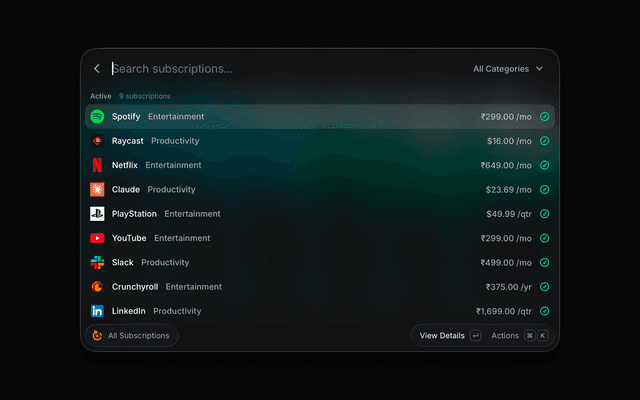Click View Details in the action bar
The image size is (640, 400).
pyautogui.click(x=442, y=336)
